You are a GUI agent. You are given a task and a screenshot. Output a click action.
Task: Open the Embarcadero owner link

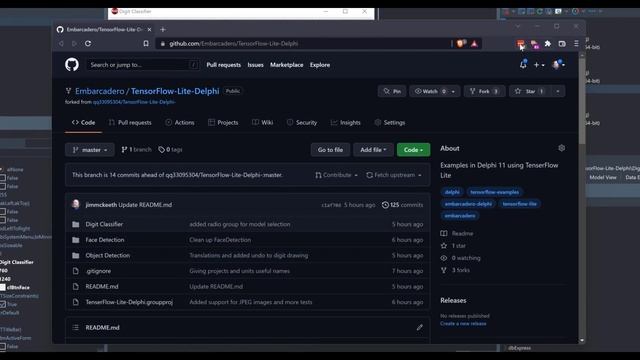click(x=100, y=91)
